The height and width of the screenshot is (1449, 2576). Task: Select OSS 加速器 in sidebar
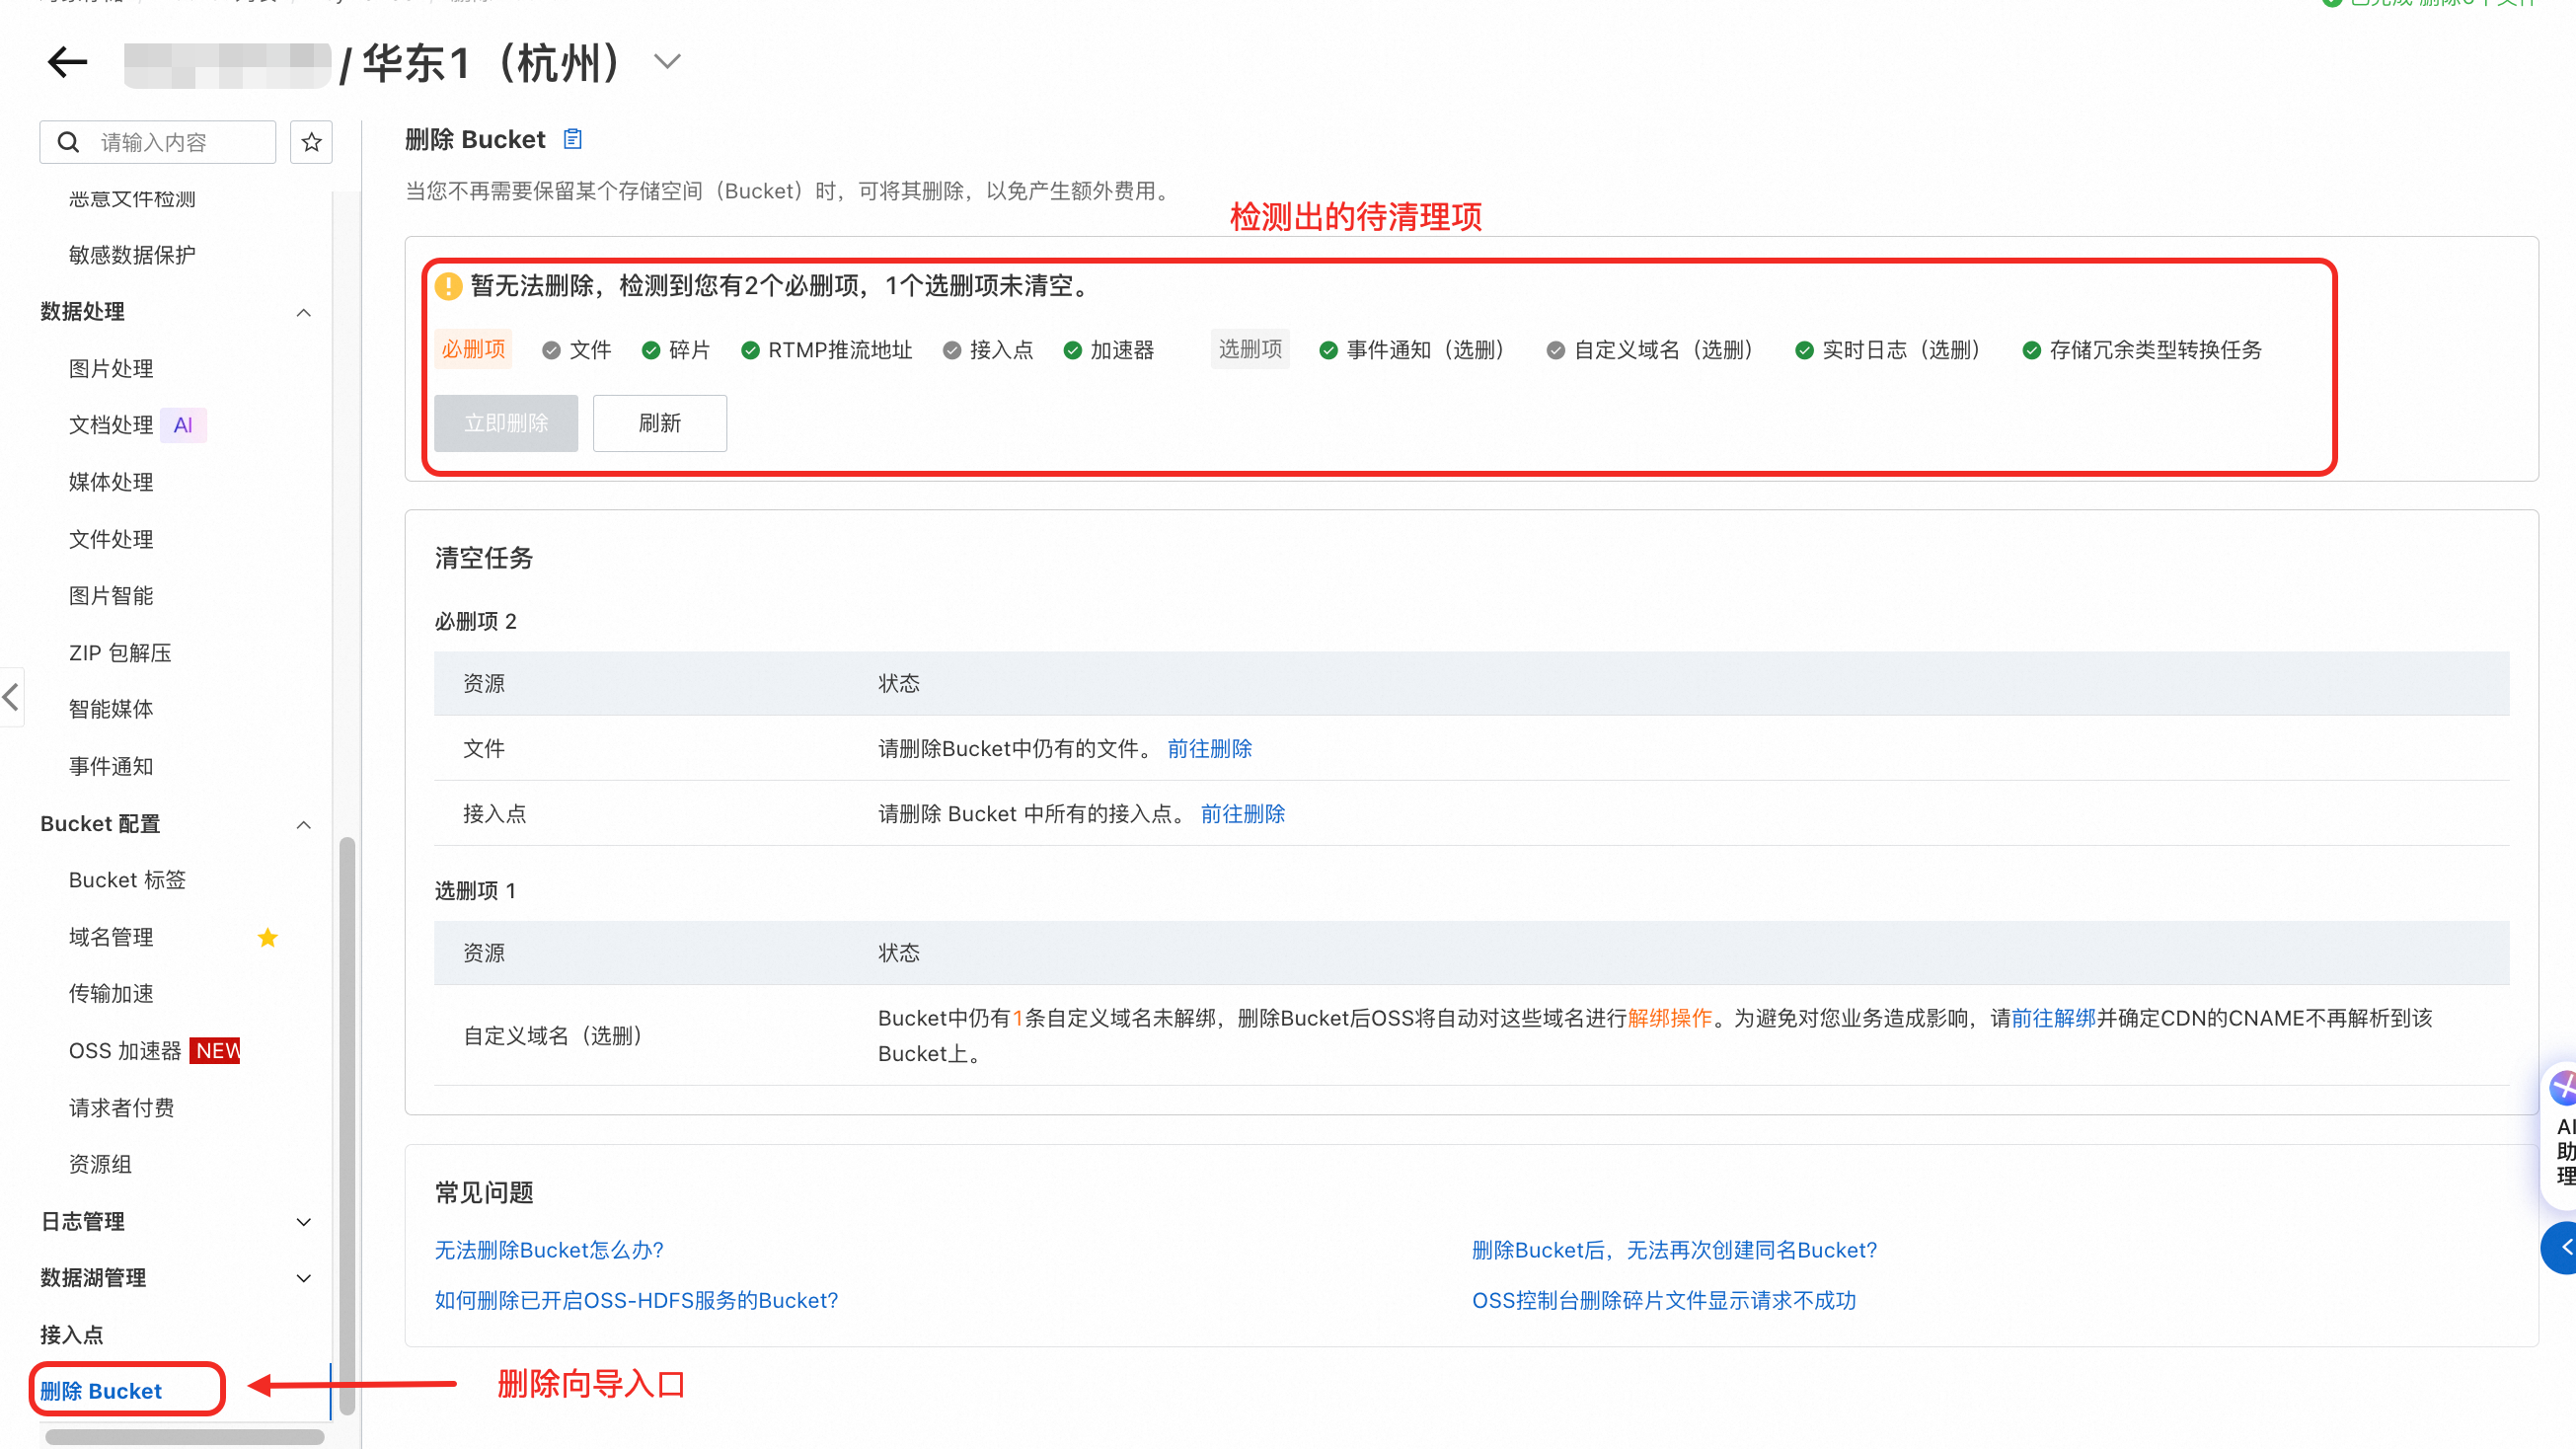(125, 1050)
